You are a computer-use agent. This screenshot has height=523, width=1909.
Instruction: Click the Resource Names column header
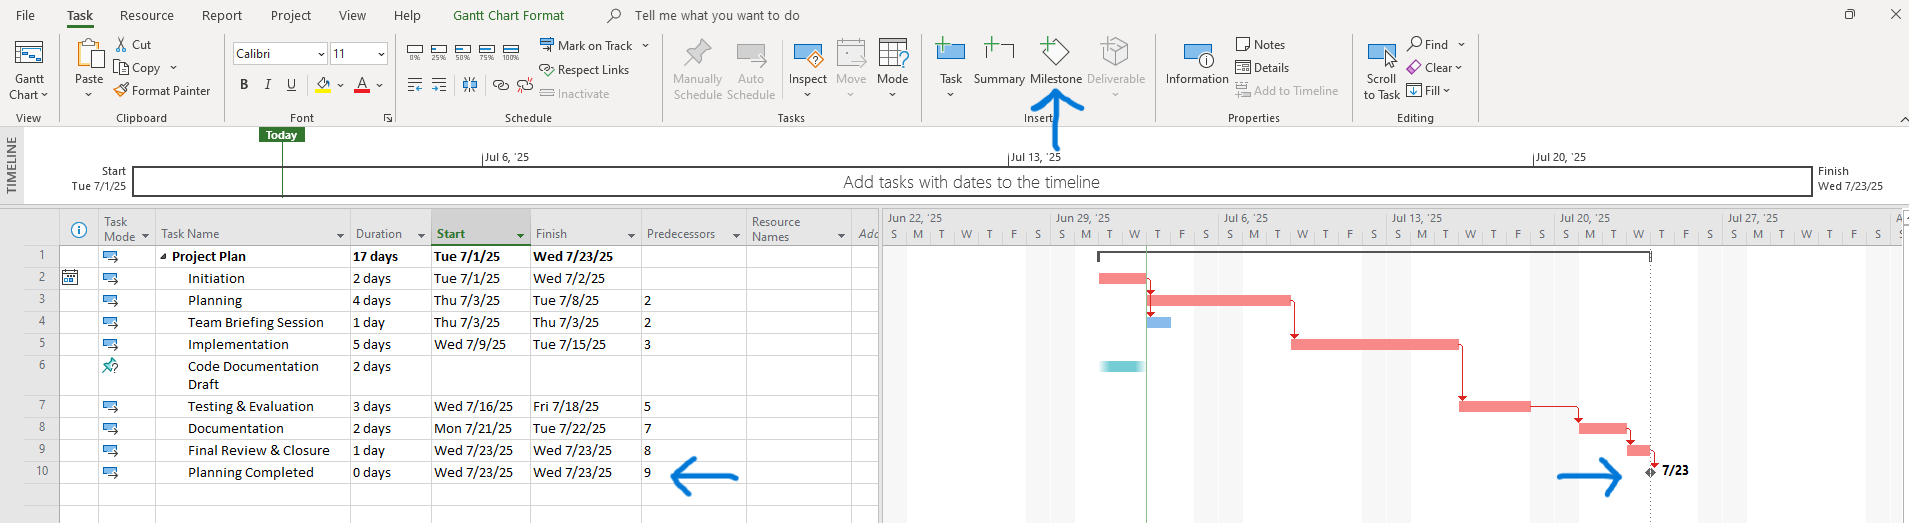[x=799, y=228]
